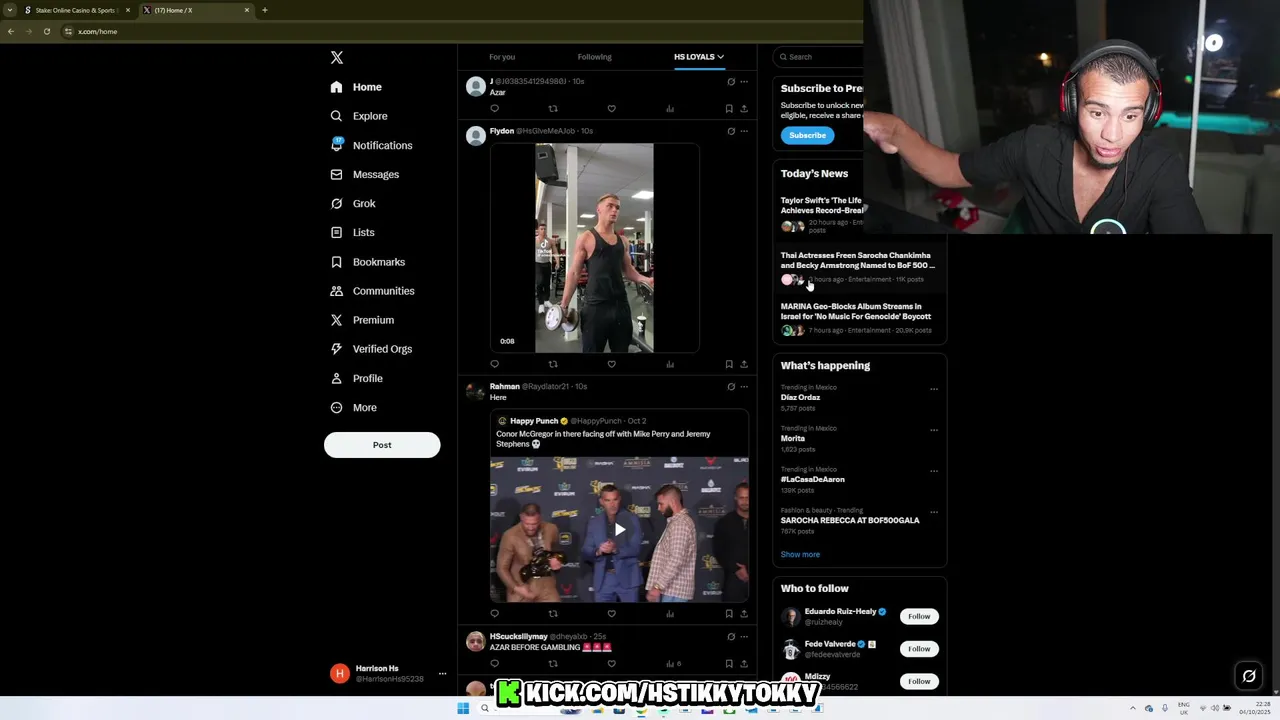Image resolution: width=1280 pixels, height=720 pixels.
Task: Switch to the Following tab
Action: pyautogui.click(x=594, y=57)
